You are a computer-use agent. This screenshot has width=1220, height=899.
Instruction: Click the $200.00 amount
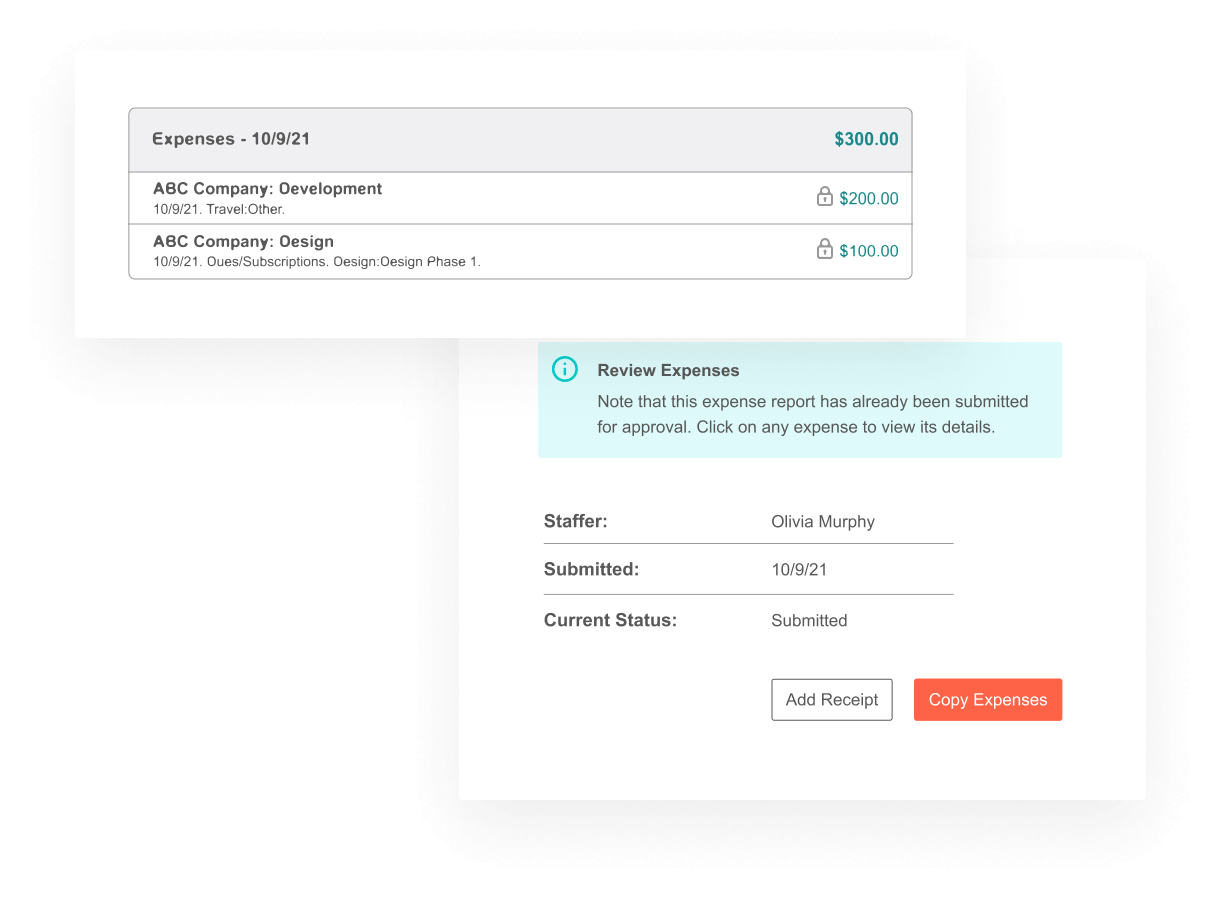(x=869, y=199)
